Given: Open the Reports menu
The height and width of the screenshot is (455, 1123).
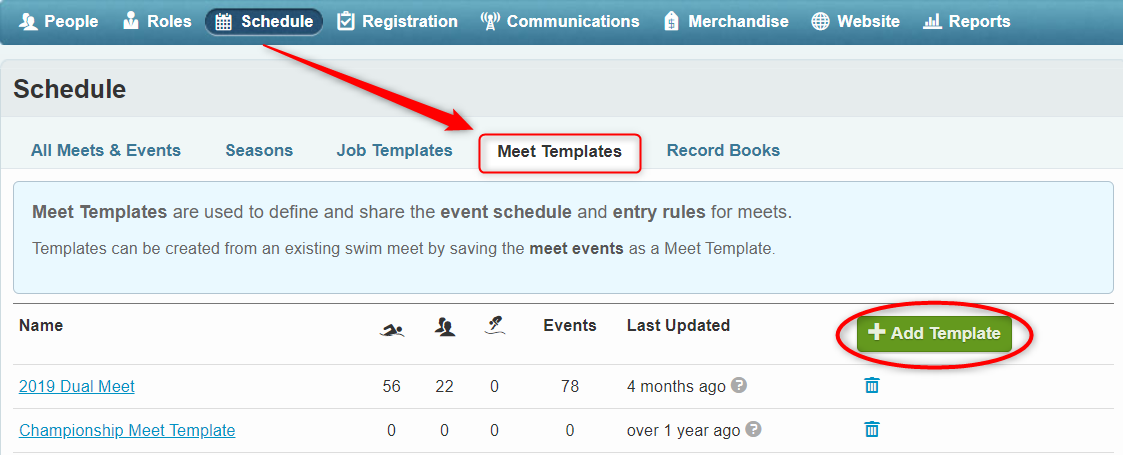Looking at the screenshot, I should pyautogui.click(x=966, y=21).
